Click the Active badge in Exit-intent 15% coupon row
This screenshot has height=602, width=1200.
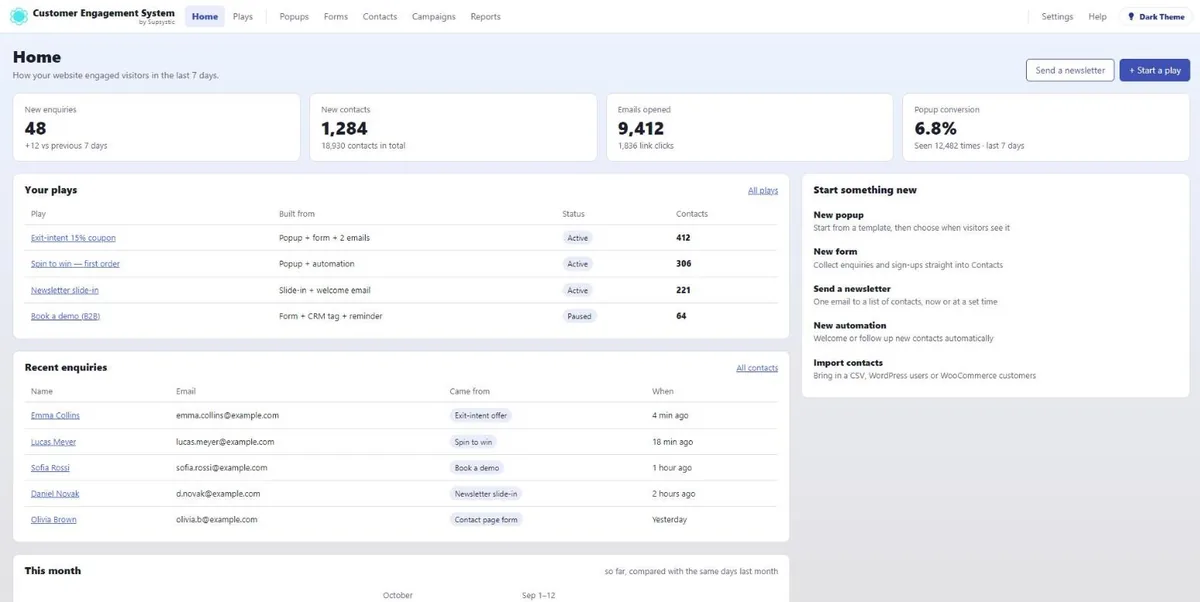pos(577,238)
